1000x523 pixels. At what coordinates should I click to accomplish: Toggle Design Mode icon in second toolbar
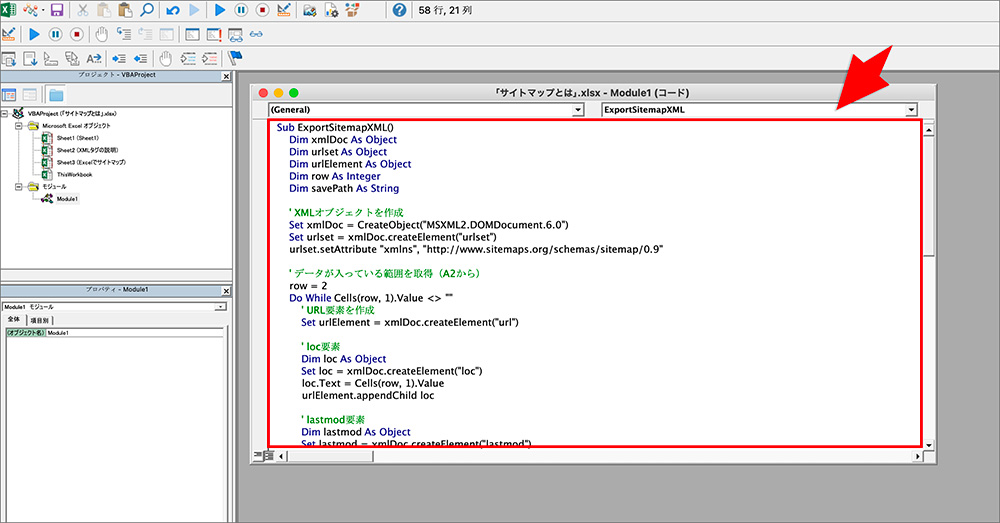pos(9,34)
